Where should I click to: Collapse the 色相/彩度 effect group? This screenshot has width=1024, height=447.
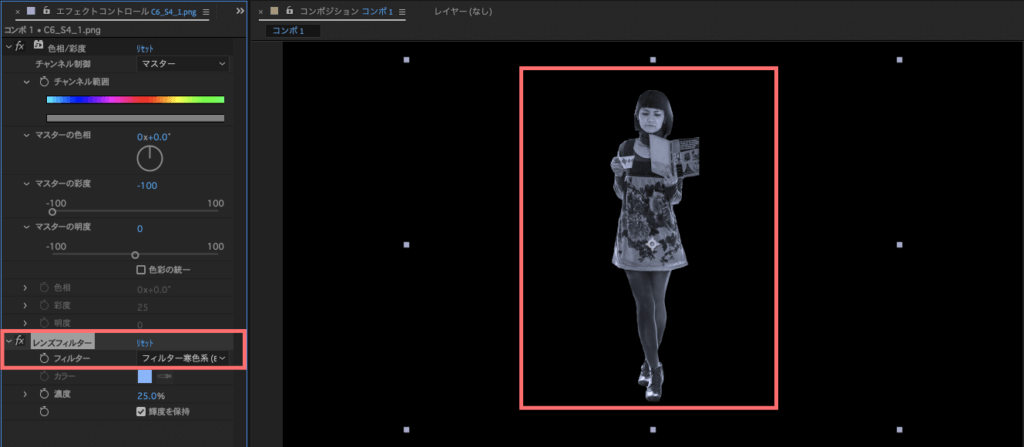click(8, 46)
